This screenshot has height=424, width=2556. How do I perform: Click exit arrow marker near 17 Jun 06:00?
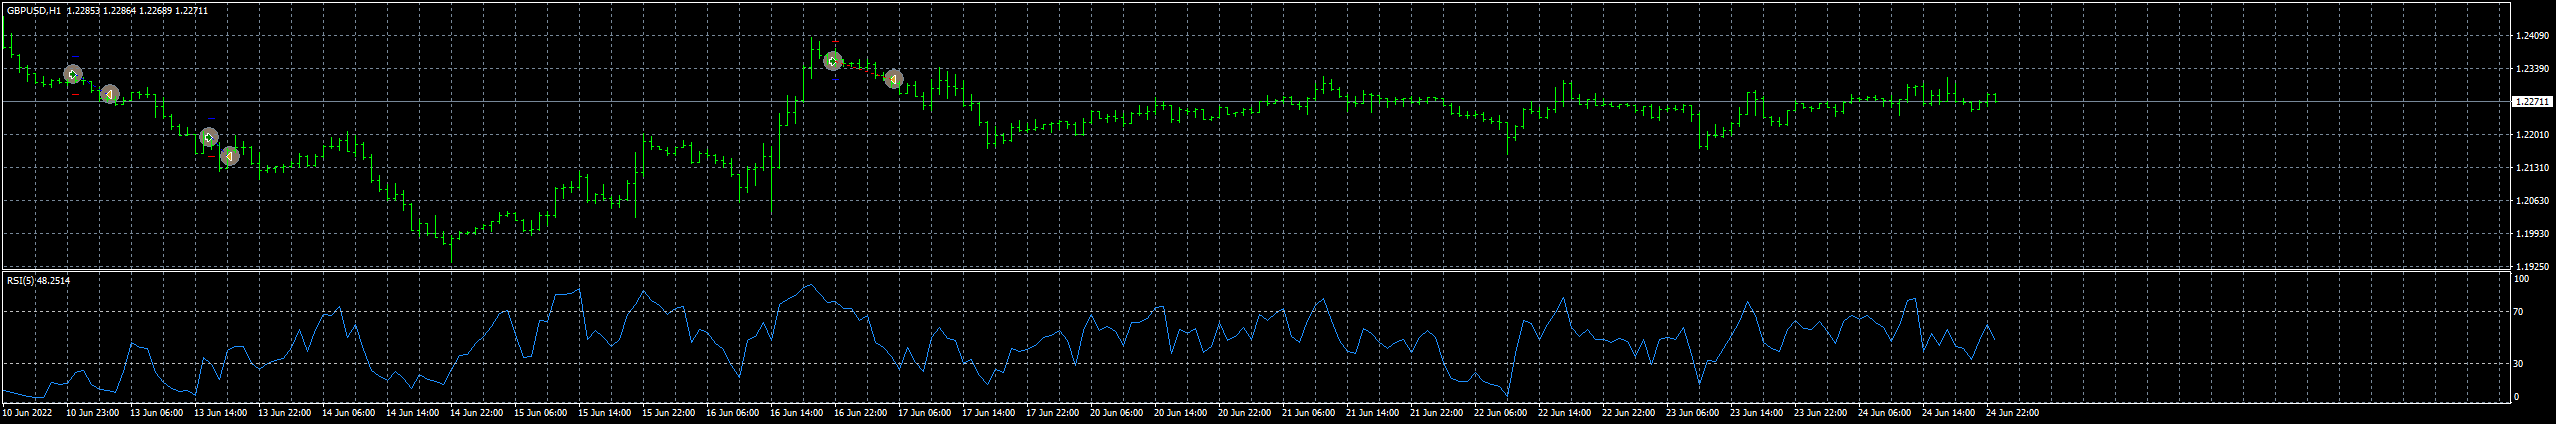pyautogui.click(x=894, y=78)
